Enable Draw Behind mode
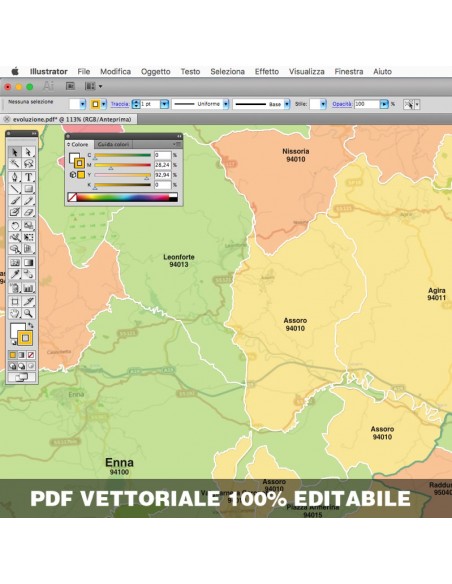 [22, 366]
